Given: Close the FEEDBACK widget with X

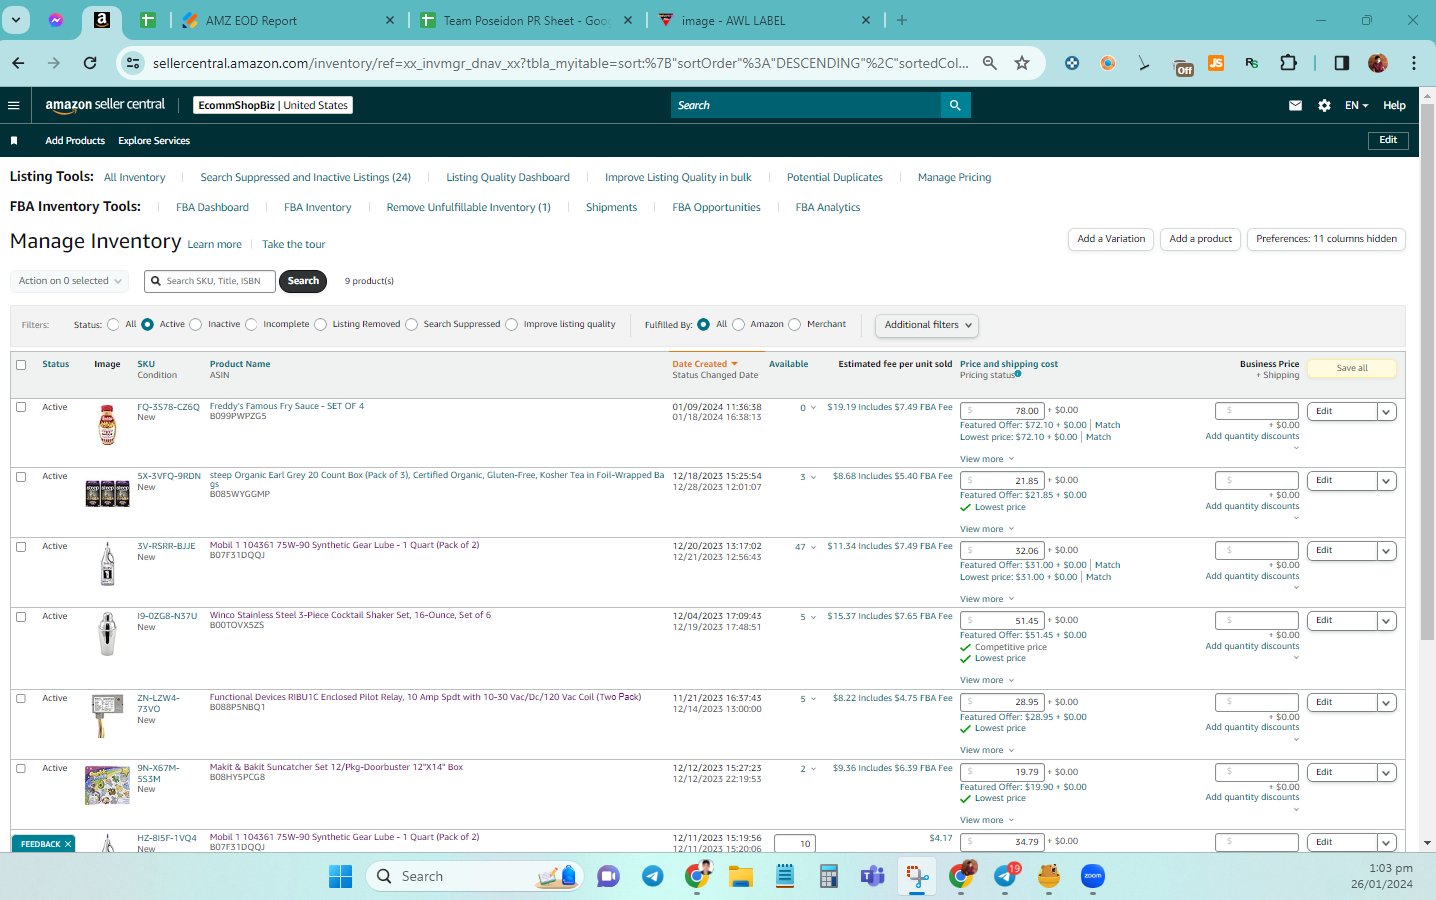Looking at the screenshot, I should (x=68, y=844).
